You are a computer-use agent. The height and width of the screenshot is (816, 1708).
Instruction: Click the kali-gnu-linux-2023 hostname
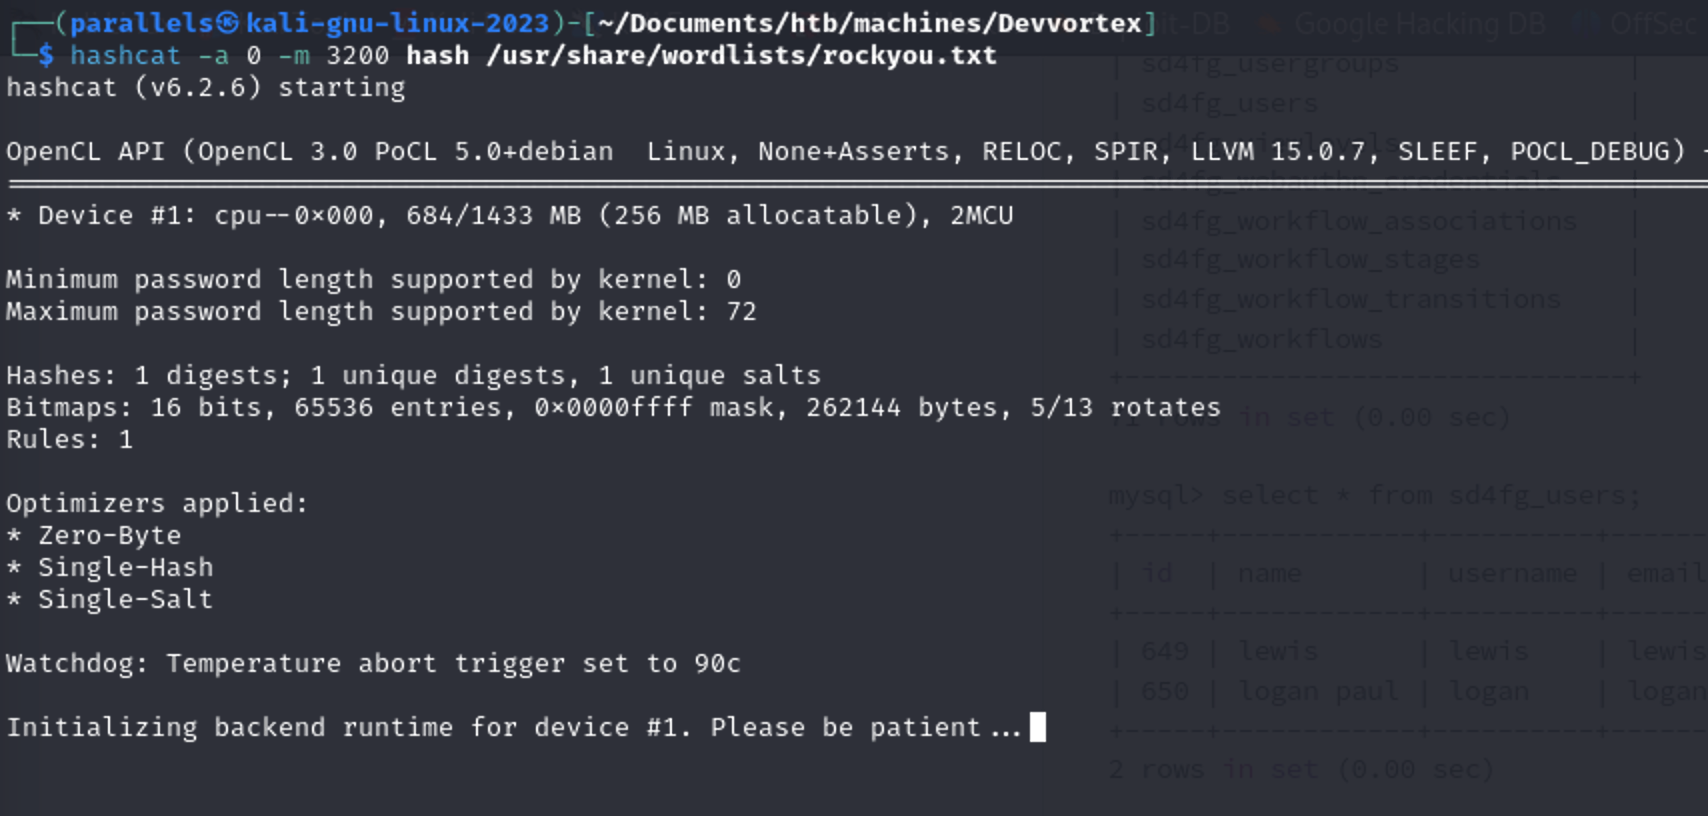[397, 23]
